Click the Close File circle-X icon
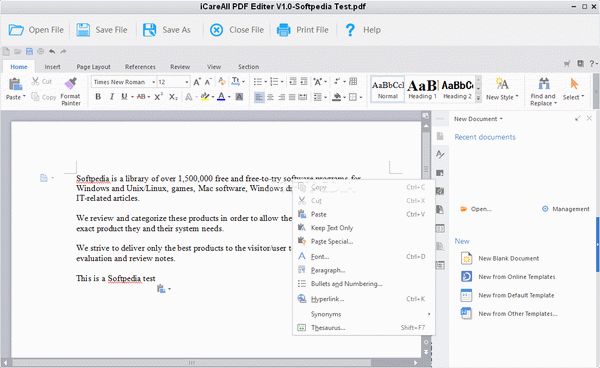Viewport: 600px width, 368px height. coord(217,30)
